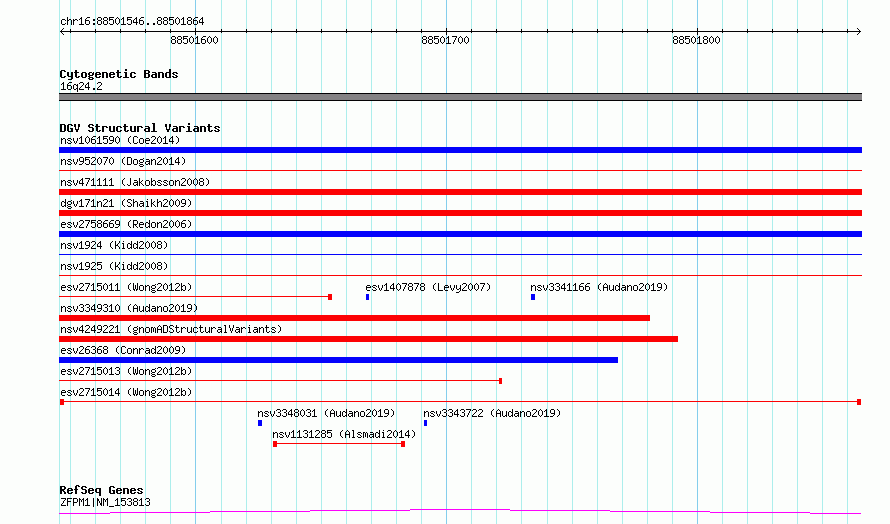Click the blue marker under nsv3343722

(425, 423)
